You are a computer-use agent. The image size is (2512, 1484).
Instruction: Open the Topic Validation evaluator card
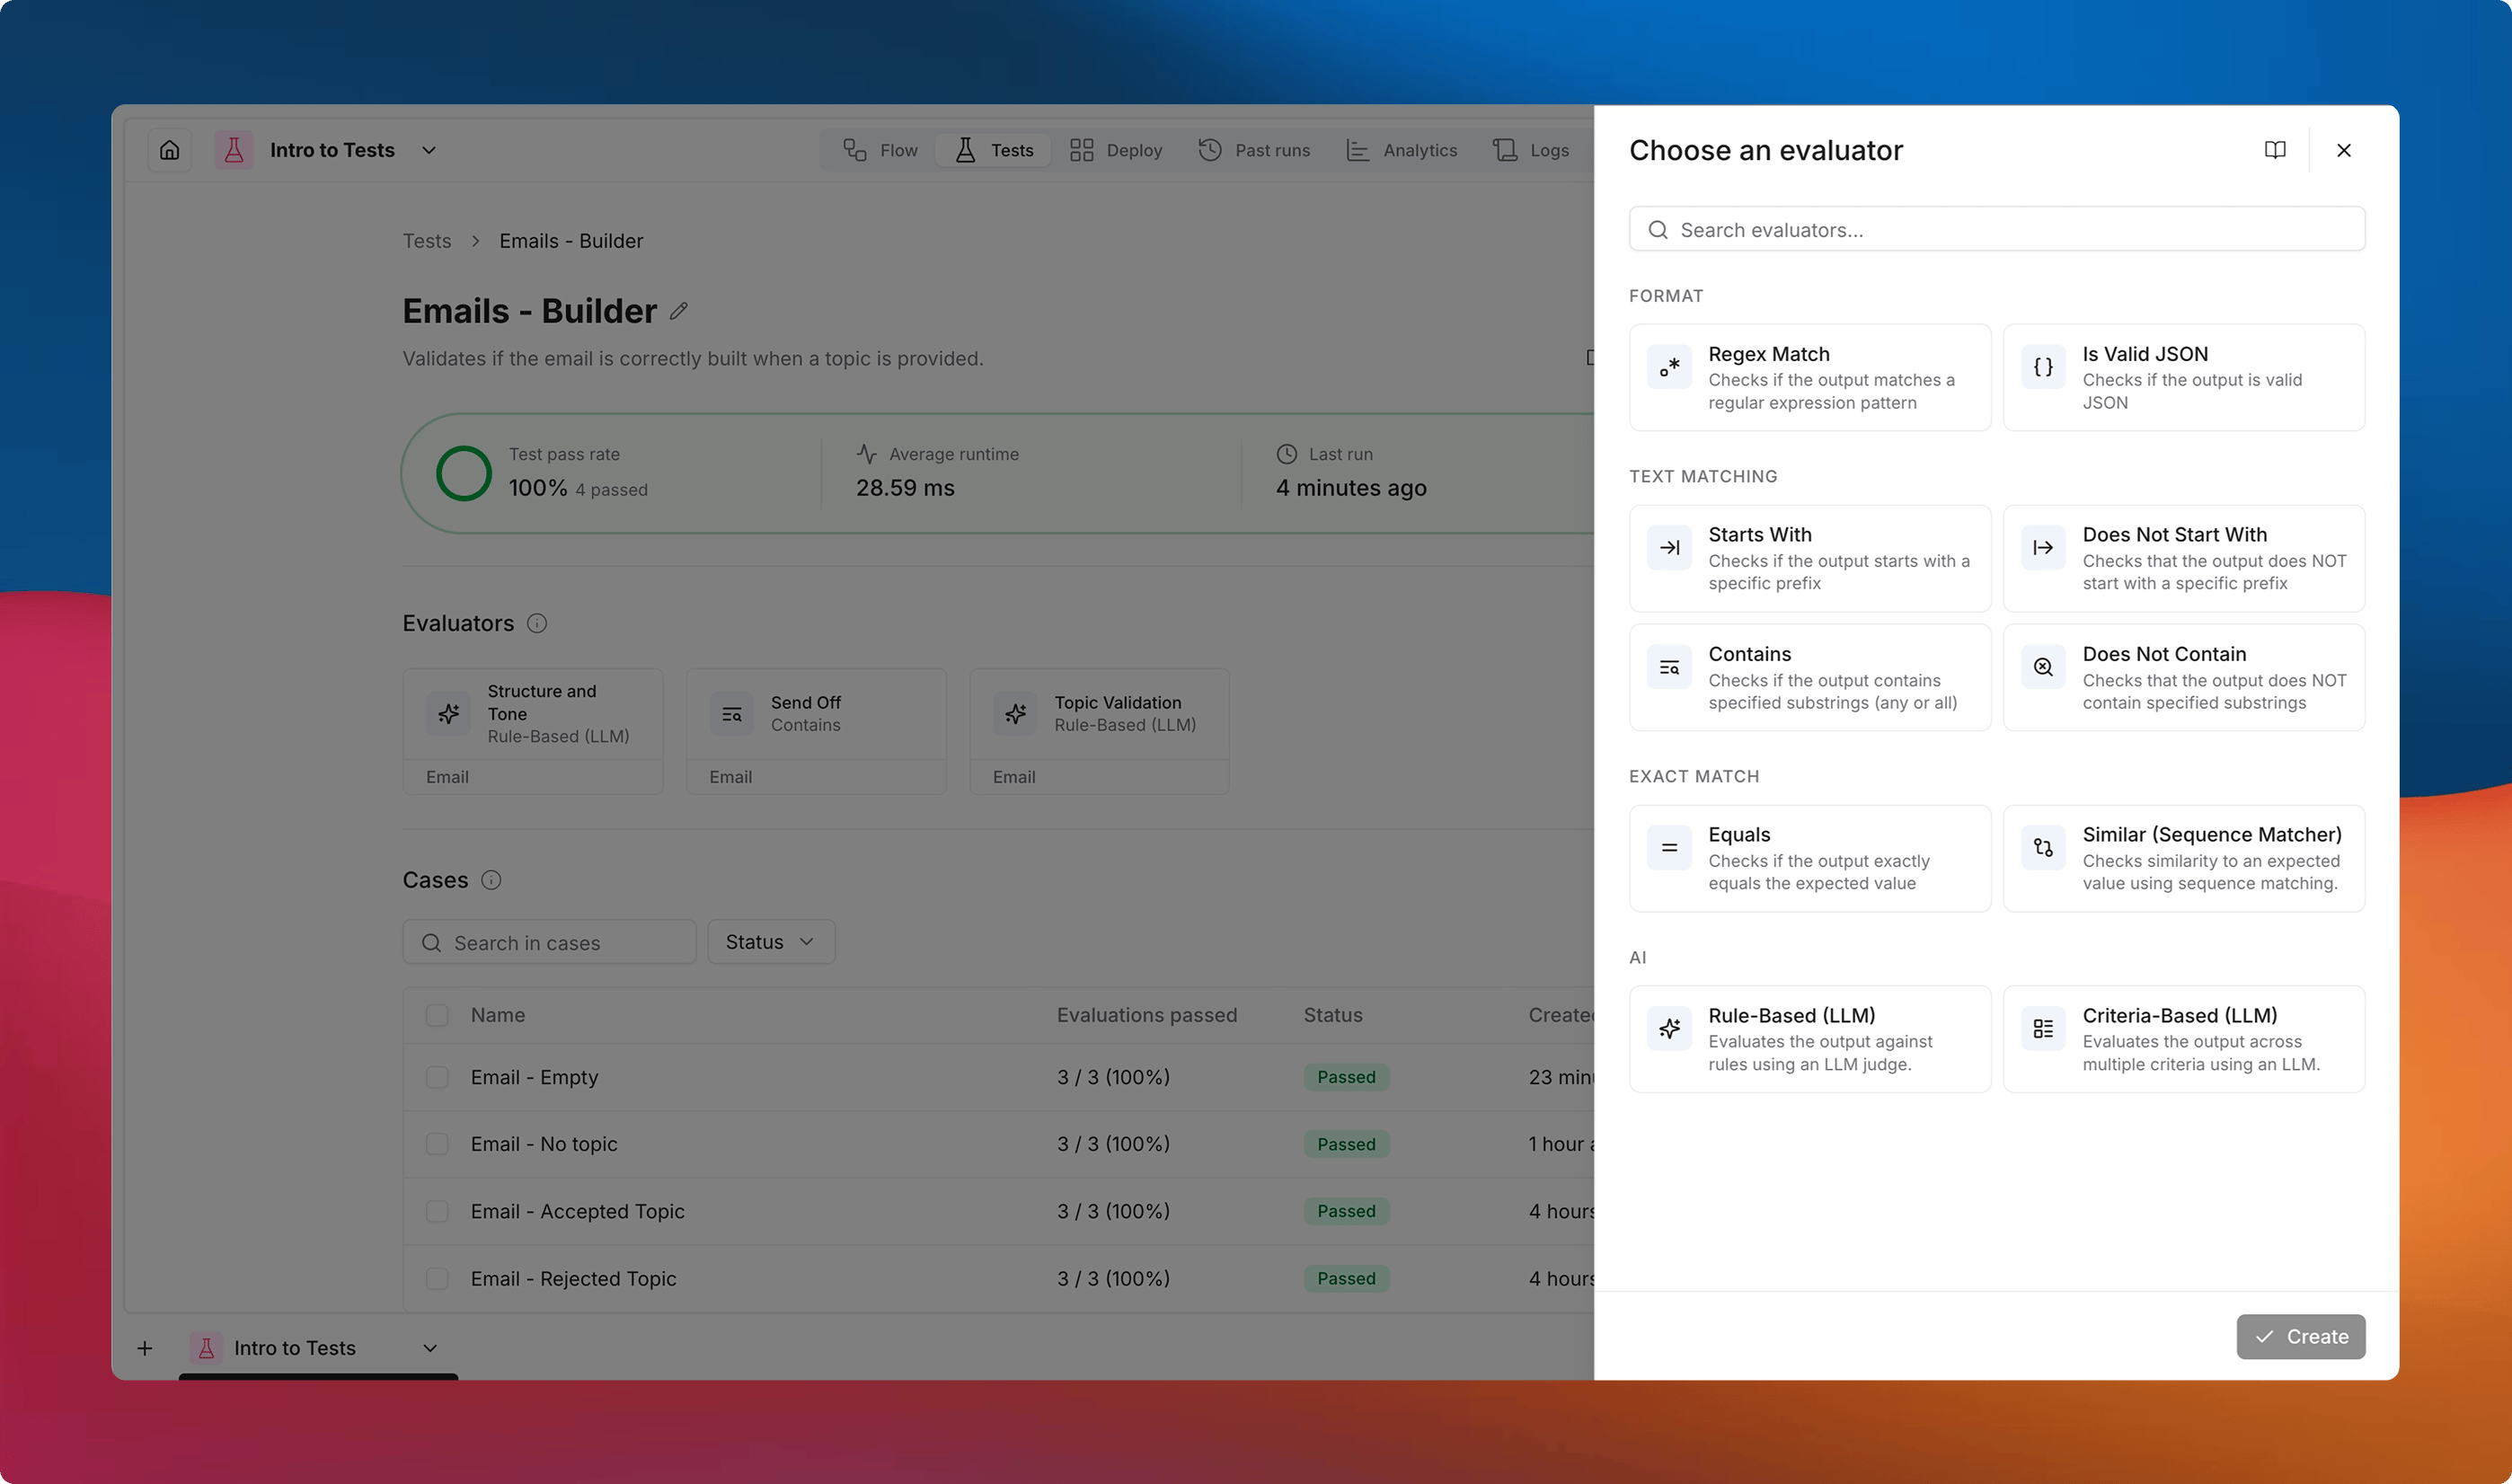click(1099, 731)
